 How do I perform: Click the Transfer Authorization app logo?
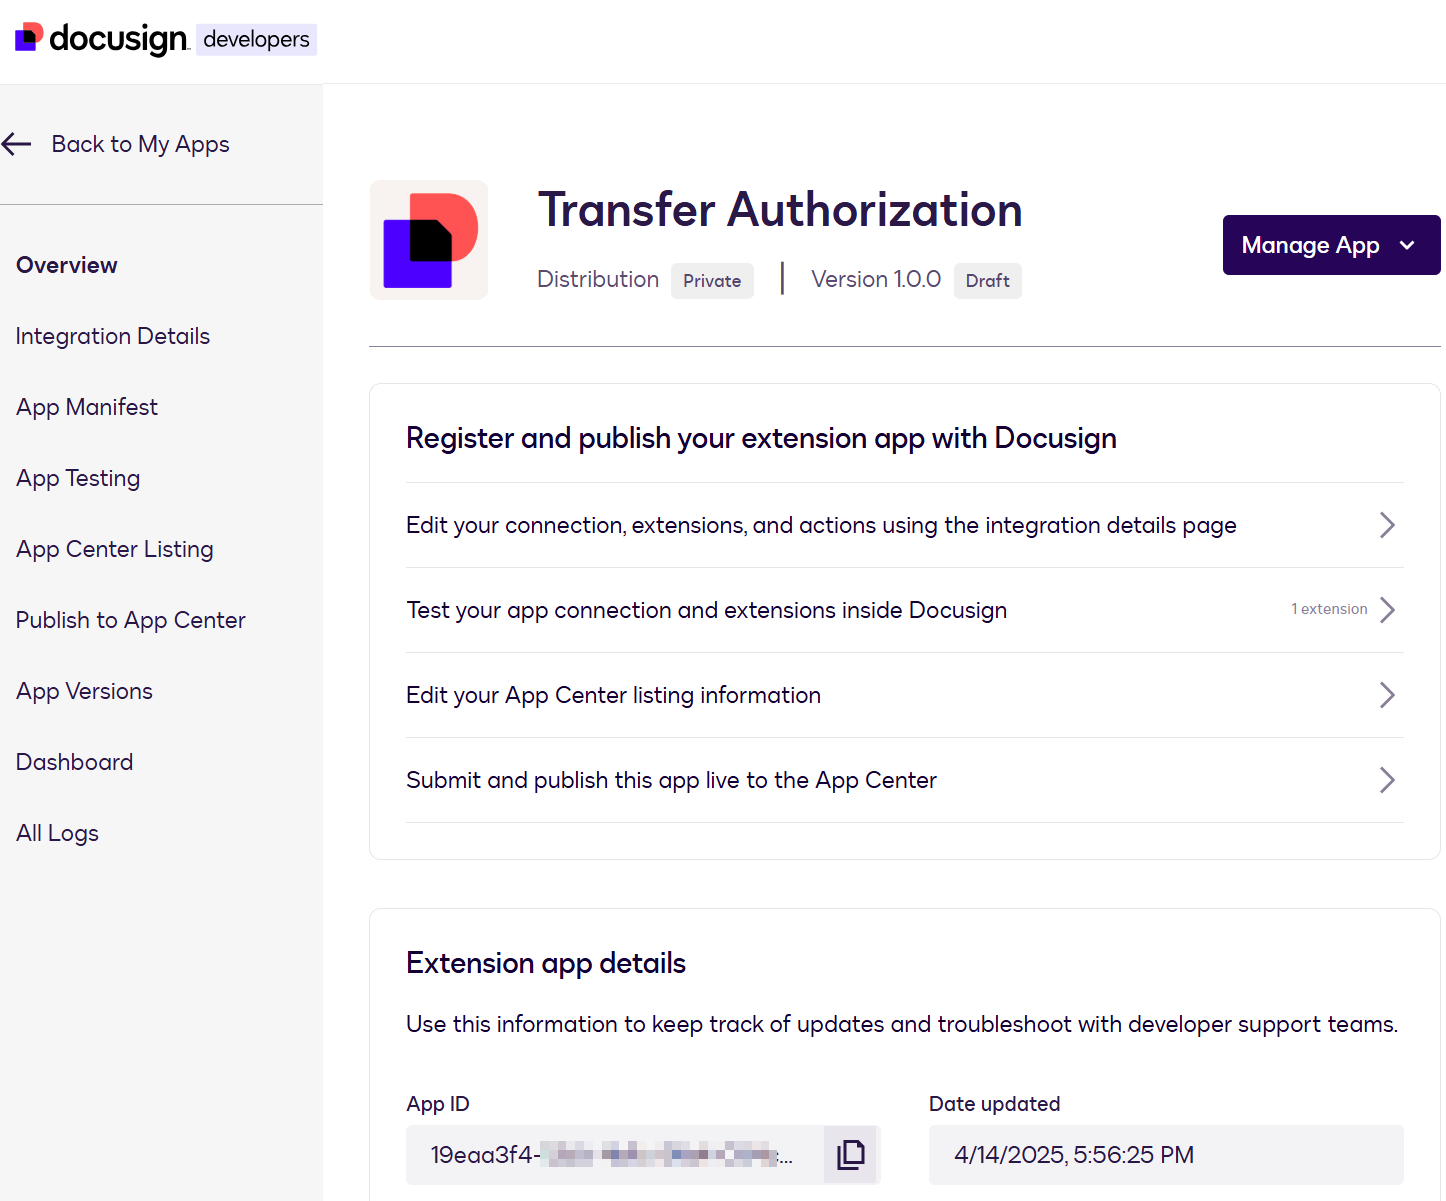[x=428, y=239]
